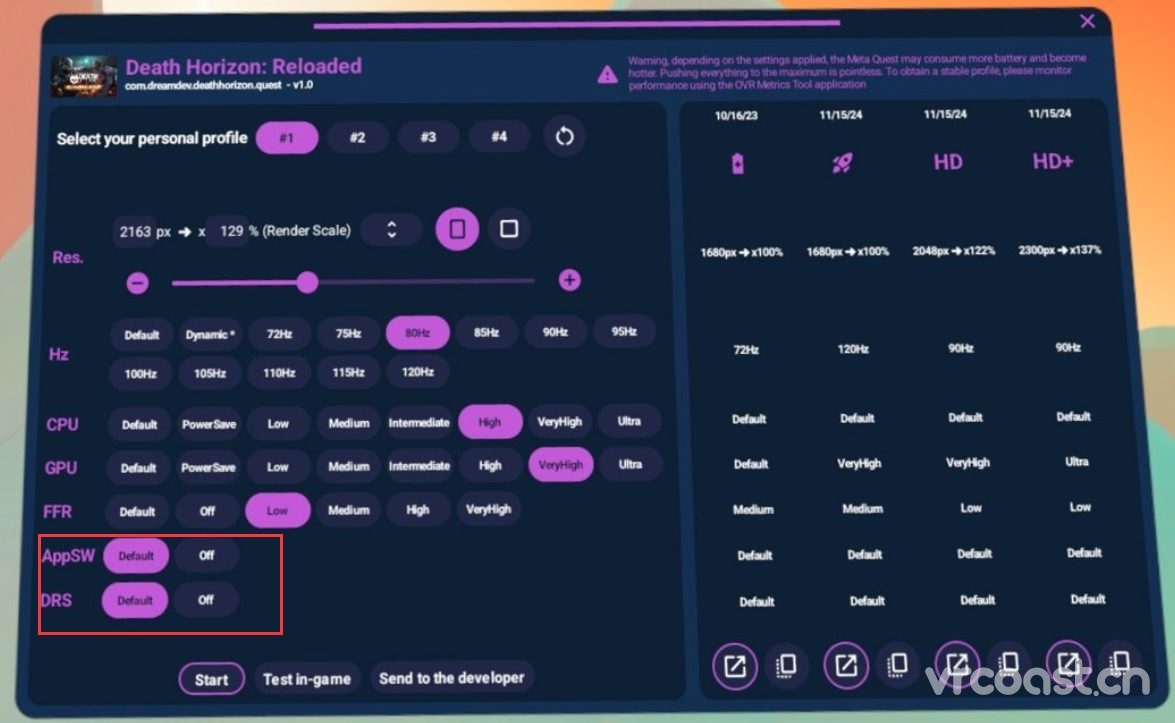Set CPU level to VeryHigh
Image resolution: width=1175 pixels, height=723 pixels.
(560, 422)
